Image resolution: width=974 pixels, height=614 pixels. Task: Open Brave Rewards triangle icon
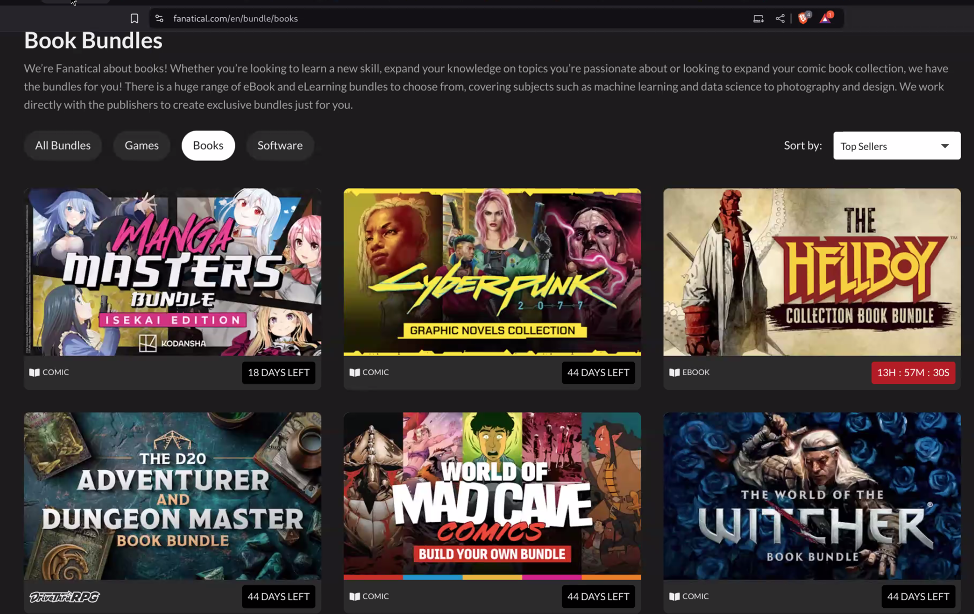click(826, 18)
